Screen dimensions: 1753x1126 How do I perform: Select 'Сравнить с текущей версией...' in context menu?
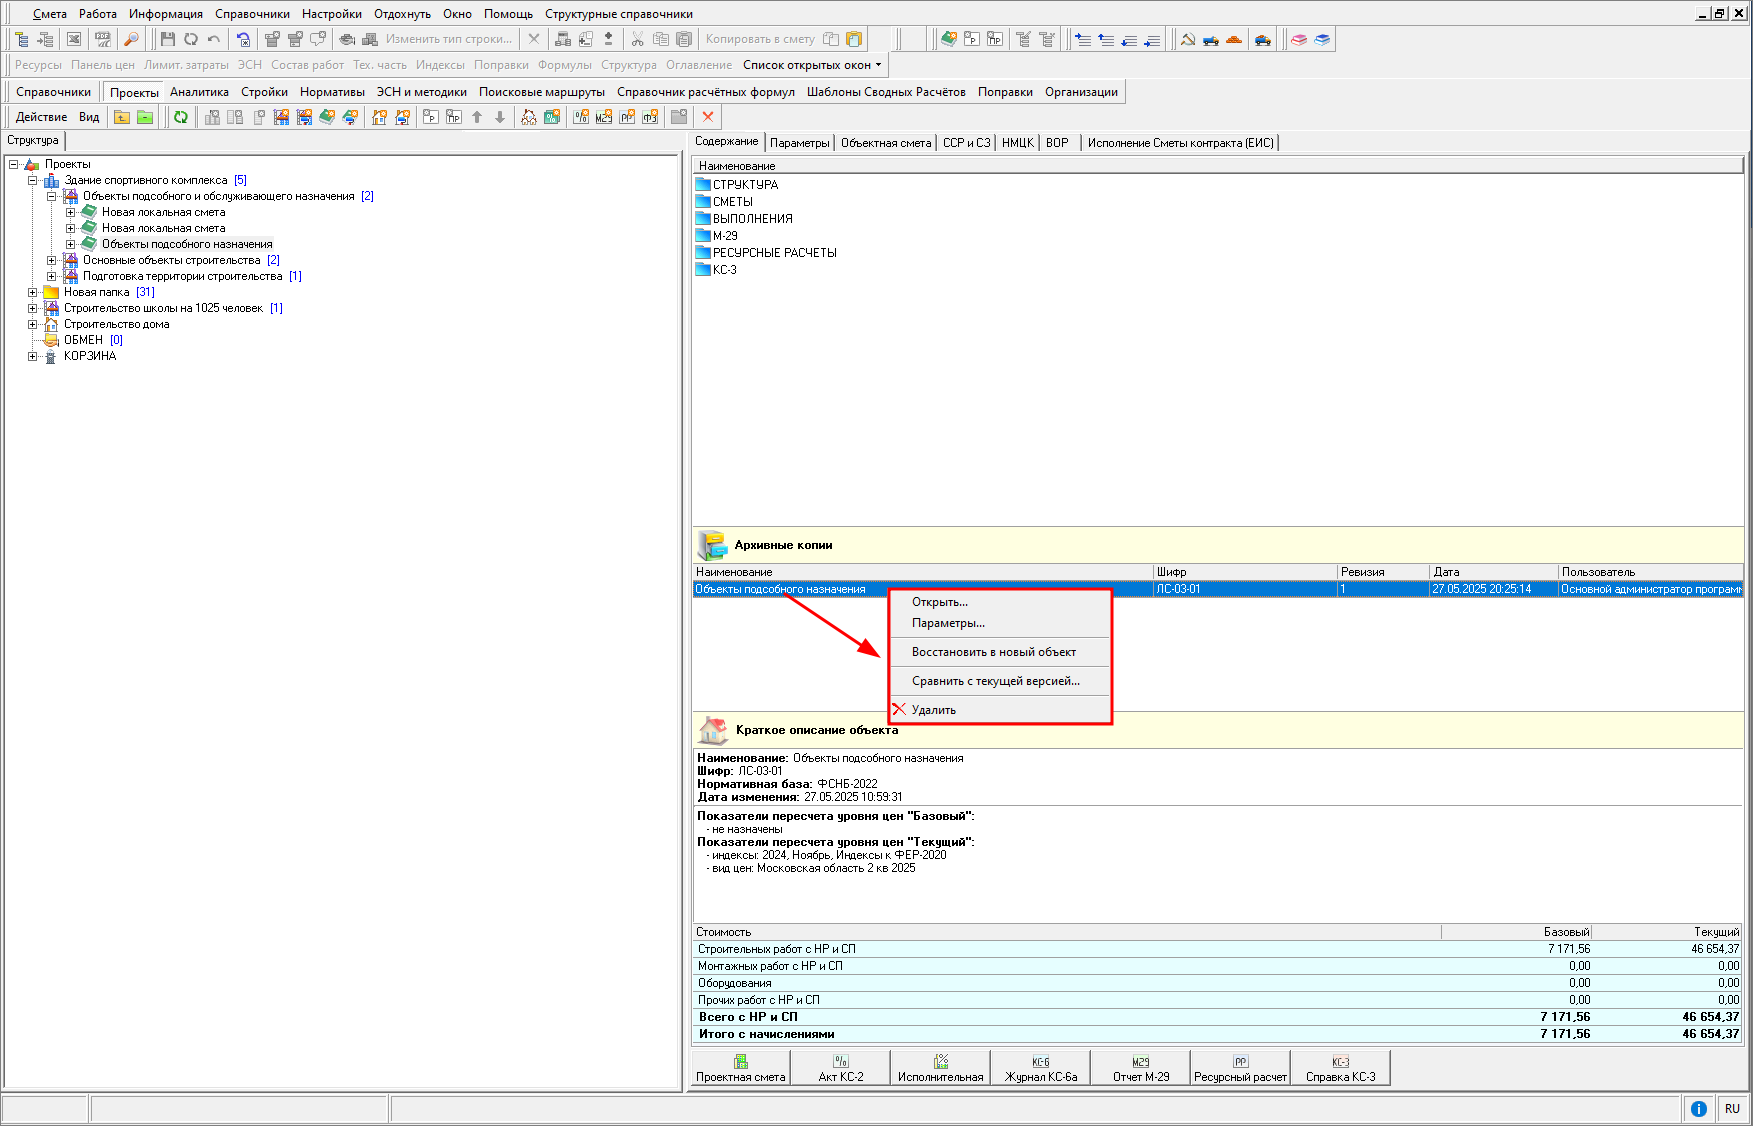pos(995,681)
